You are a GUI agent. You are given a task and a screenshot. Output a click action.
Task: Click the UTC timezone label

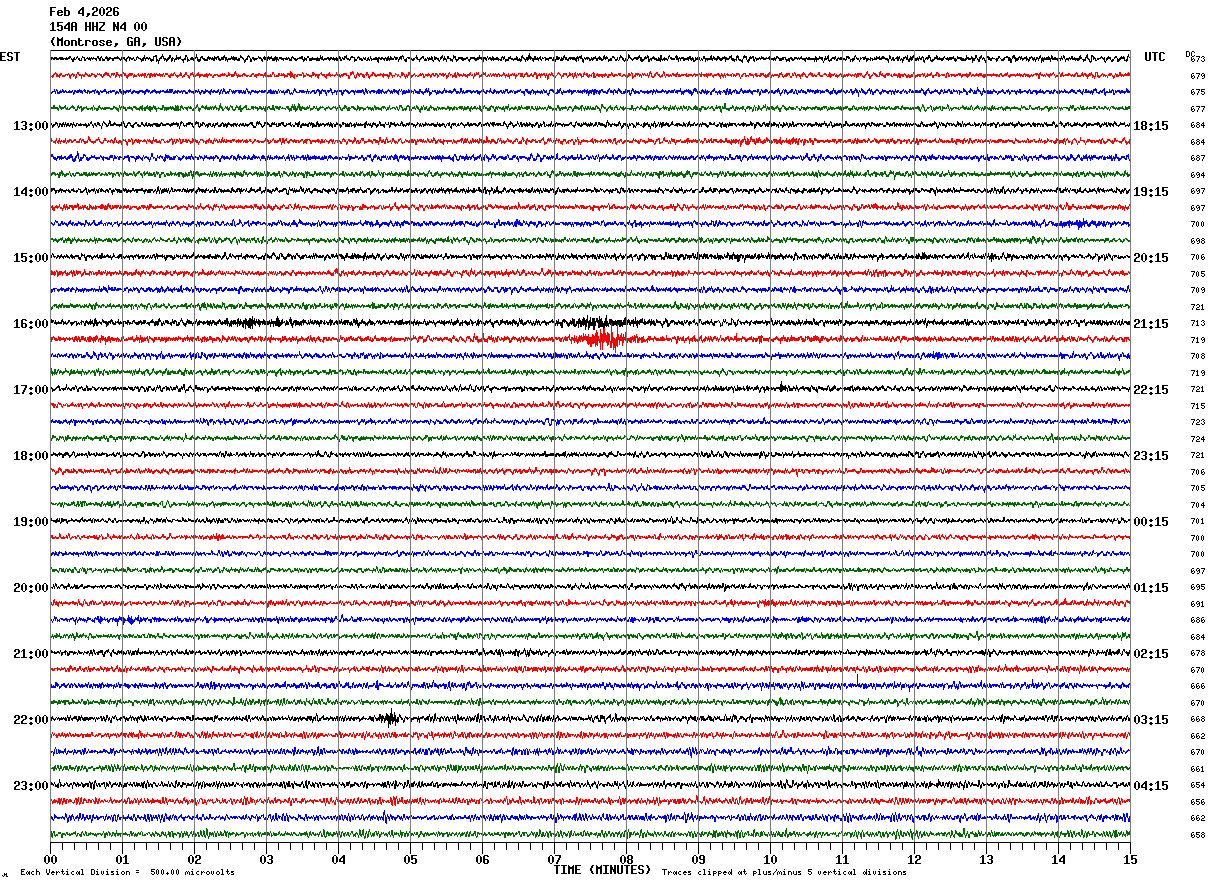pos(1155,57)
